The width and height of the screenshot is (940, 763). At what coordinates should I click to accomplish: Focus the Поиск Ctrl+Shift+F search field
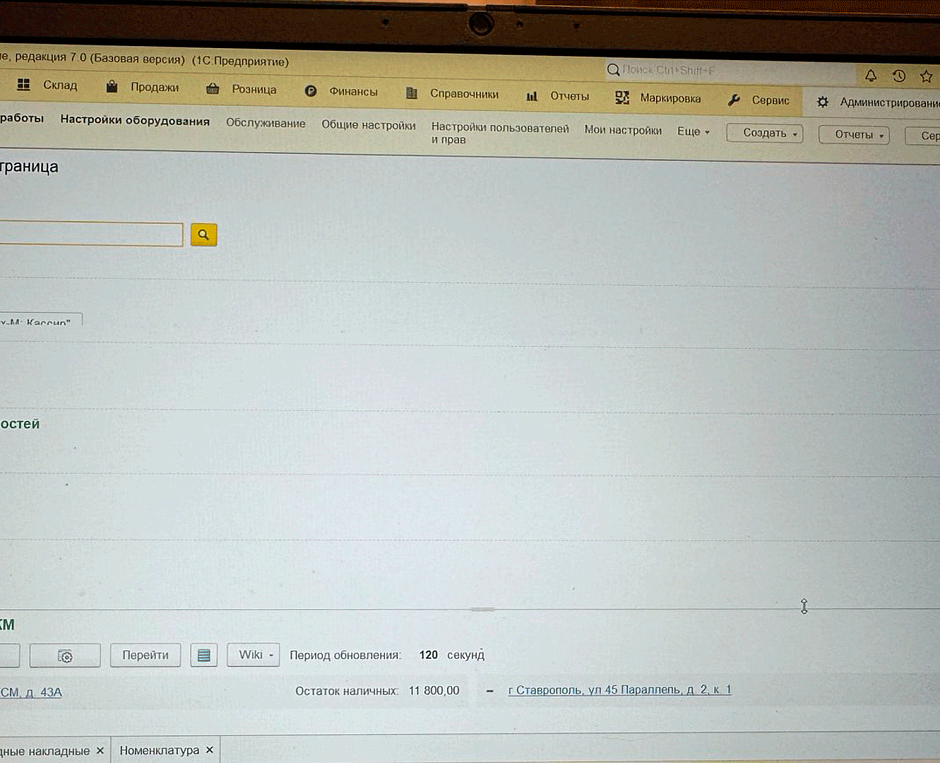click(x=731, y=71)
